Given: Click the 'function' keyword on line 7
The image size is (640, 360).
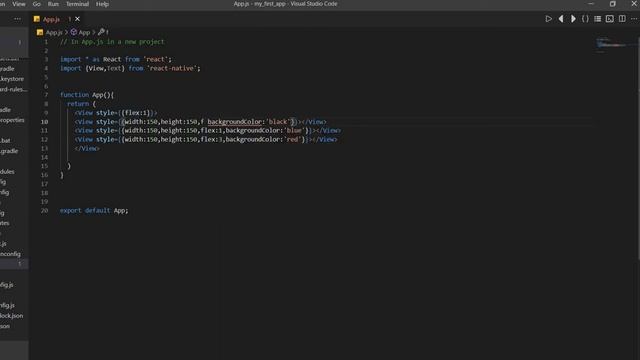Looking at the screenshot, I should coord(74,95).
